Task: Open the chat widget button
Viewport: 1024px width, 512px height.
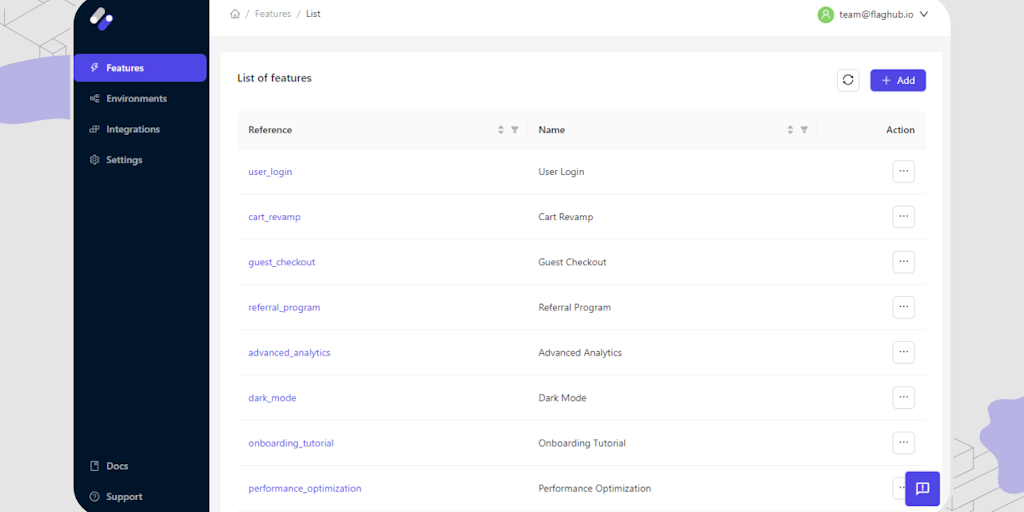Action: [922, 488]
